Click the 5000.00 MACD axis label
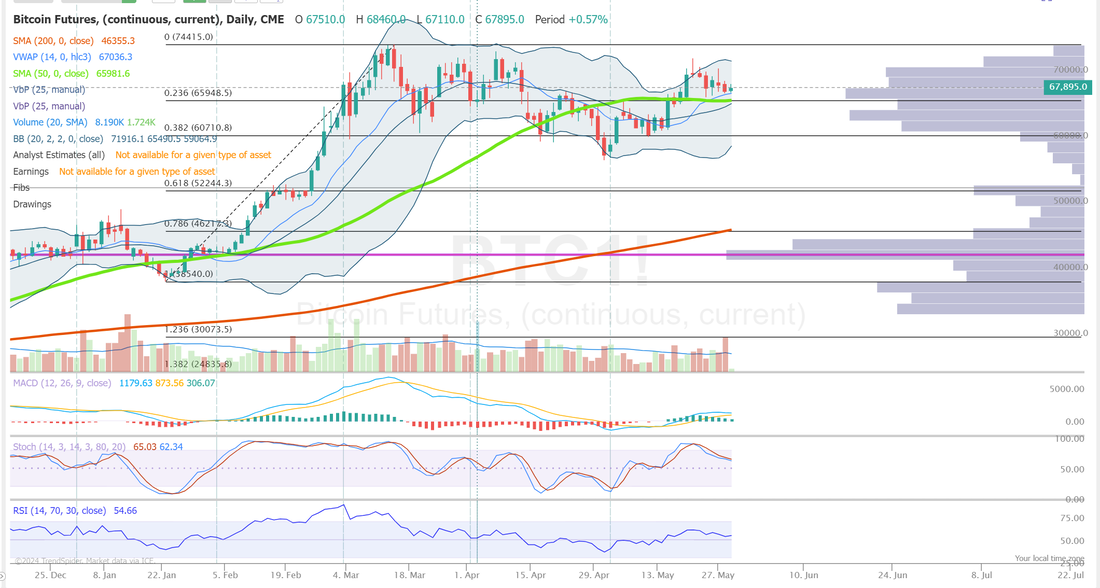Viewport: 1100px width, 588px height. pos(1067,389)
